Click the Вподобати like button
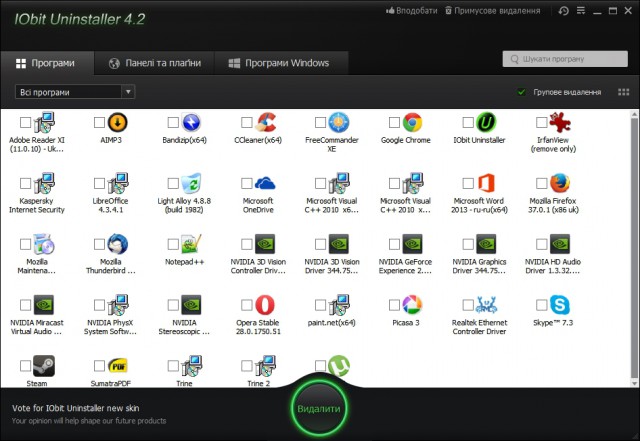 point(411,11)
